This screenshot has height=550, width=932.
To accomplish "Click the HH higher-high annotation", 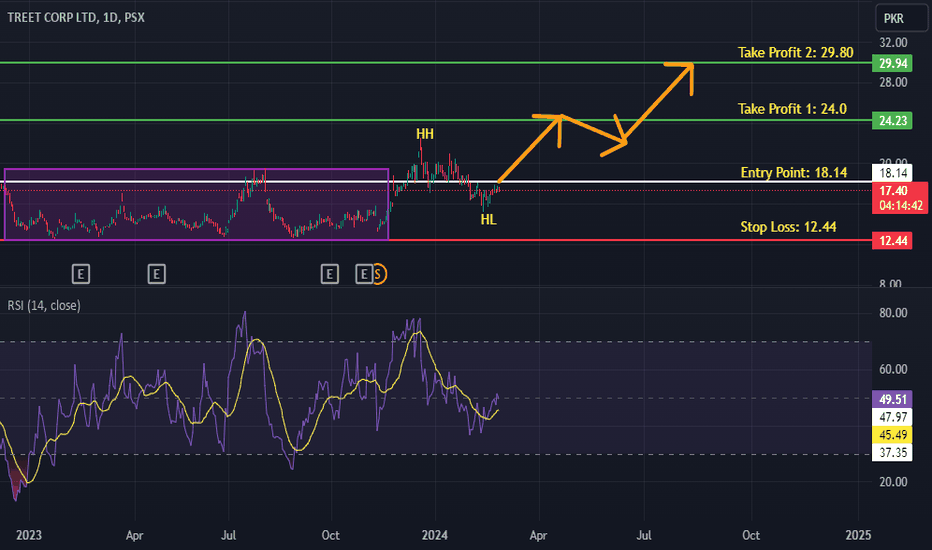I will pos(424,134).
